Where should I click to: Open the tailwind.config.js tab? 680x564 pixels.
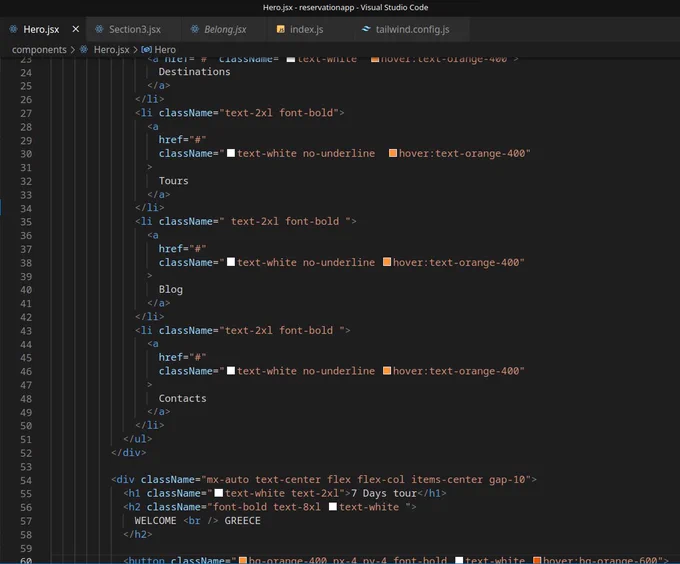[412, 29]
